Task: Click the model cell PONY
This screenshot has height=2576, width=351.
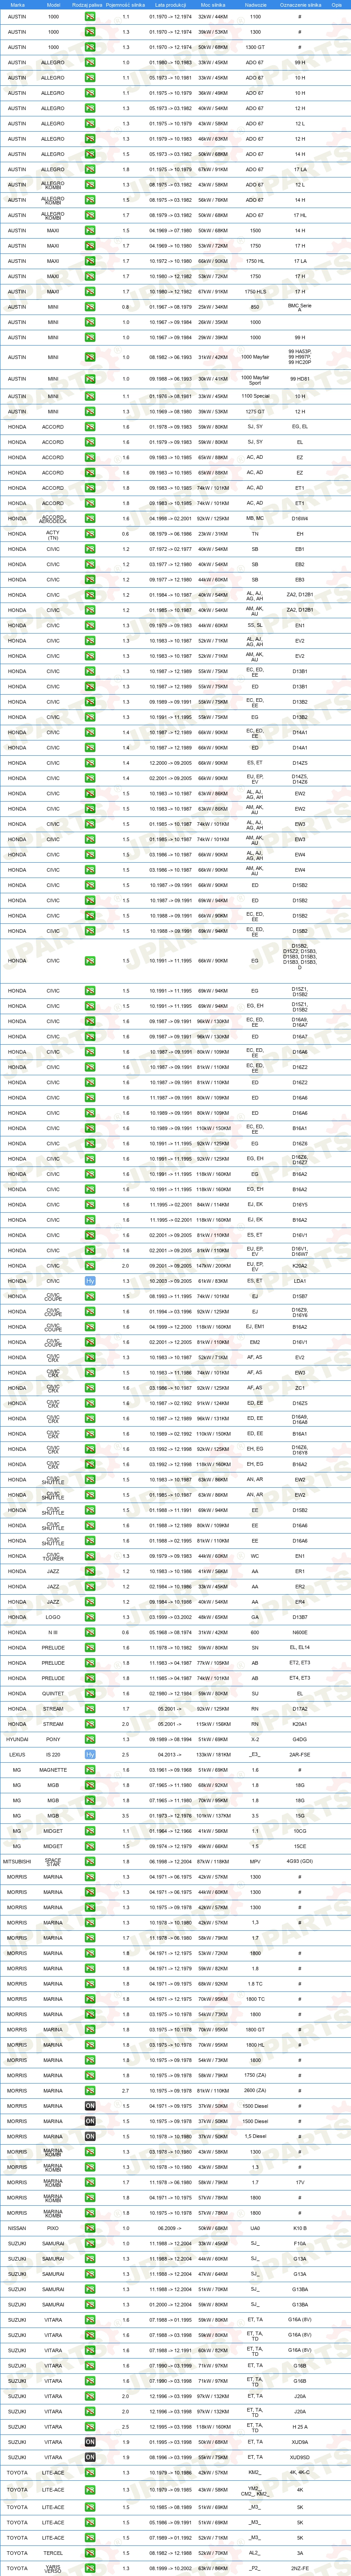Action: (53, 1739)
